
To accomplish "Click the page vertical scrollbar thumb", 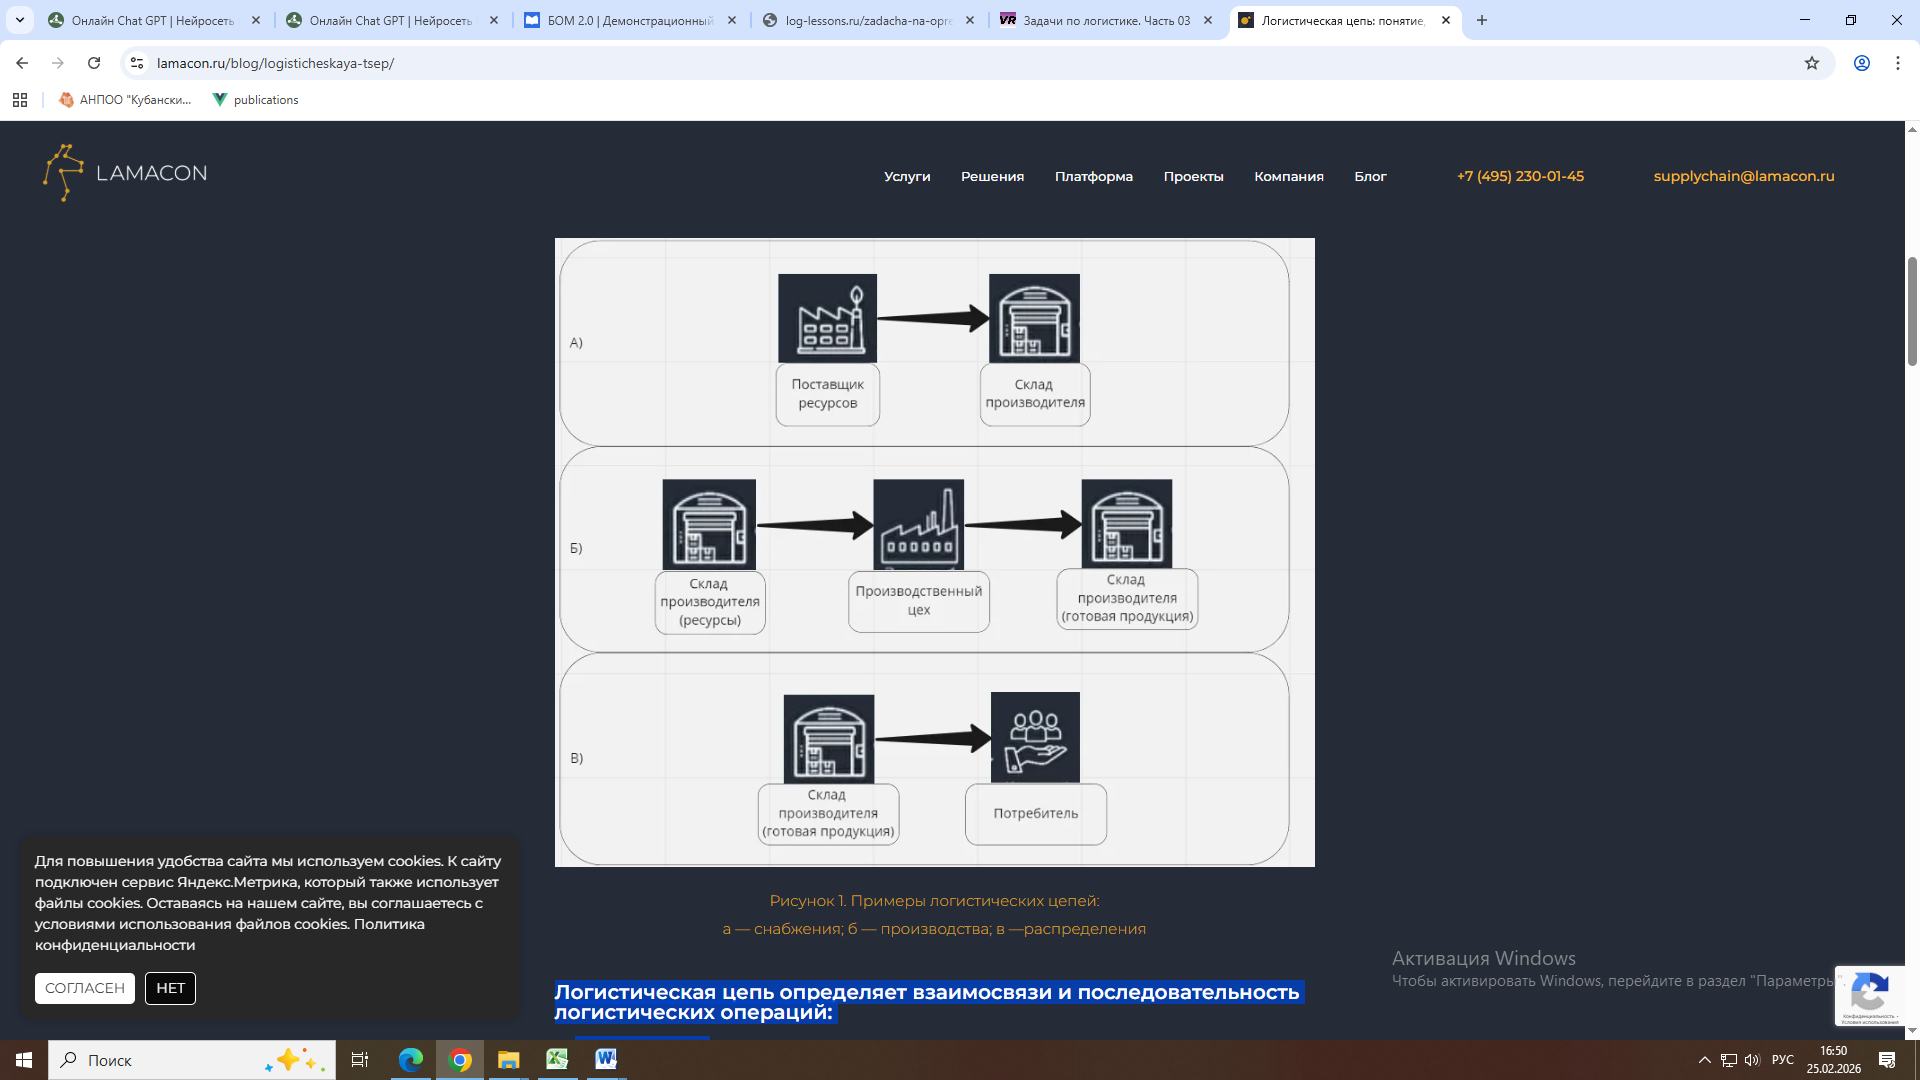I will (1912, 310).
